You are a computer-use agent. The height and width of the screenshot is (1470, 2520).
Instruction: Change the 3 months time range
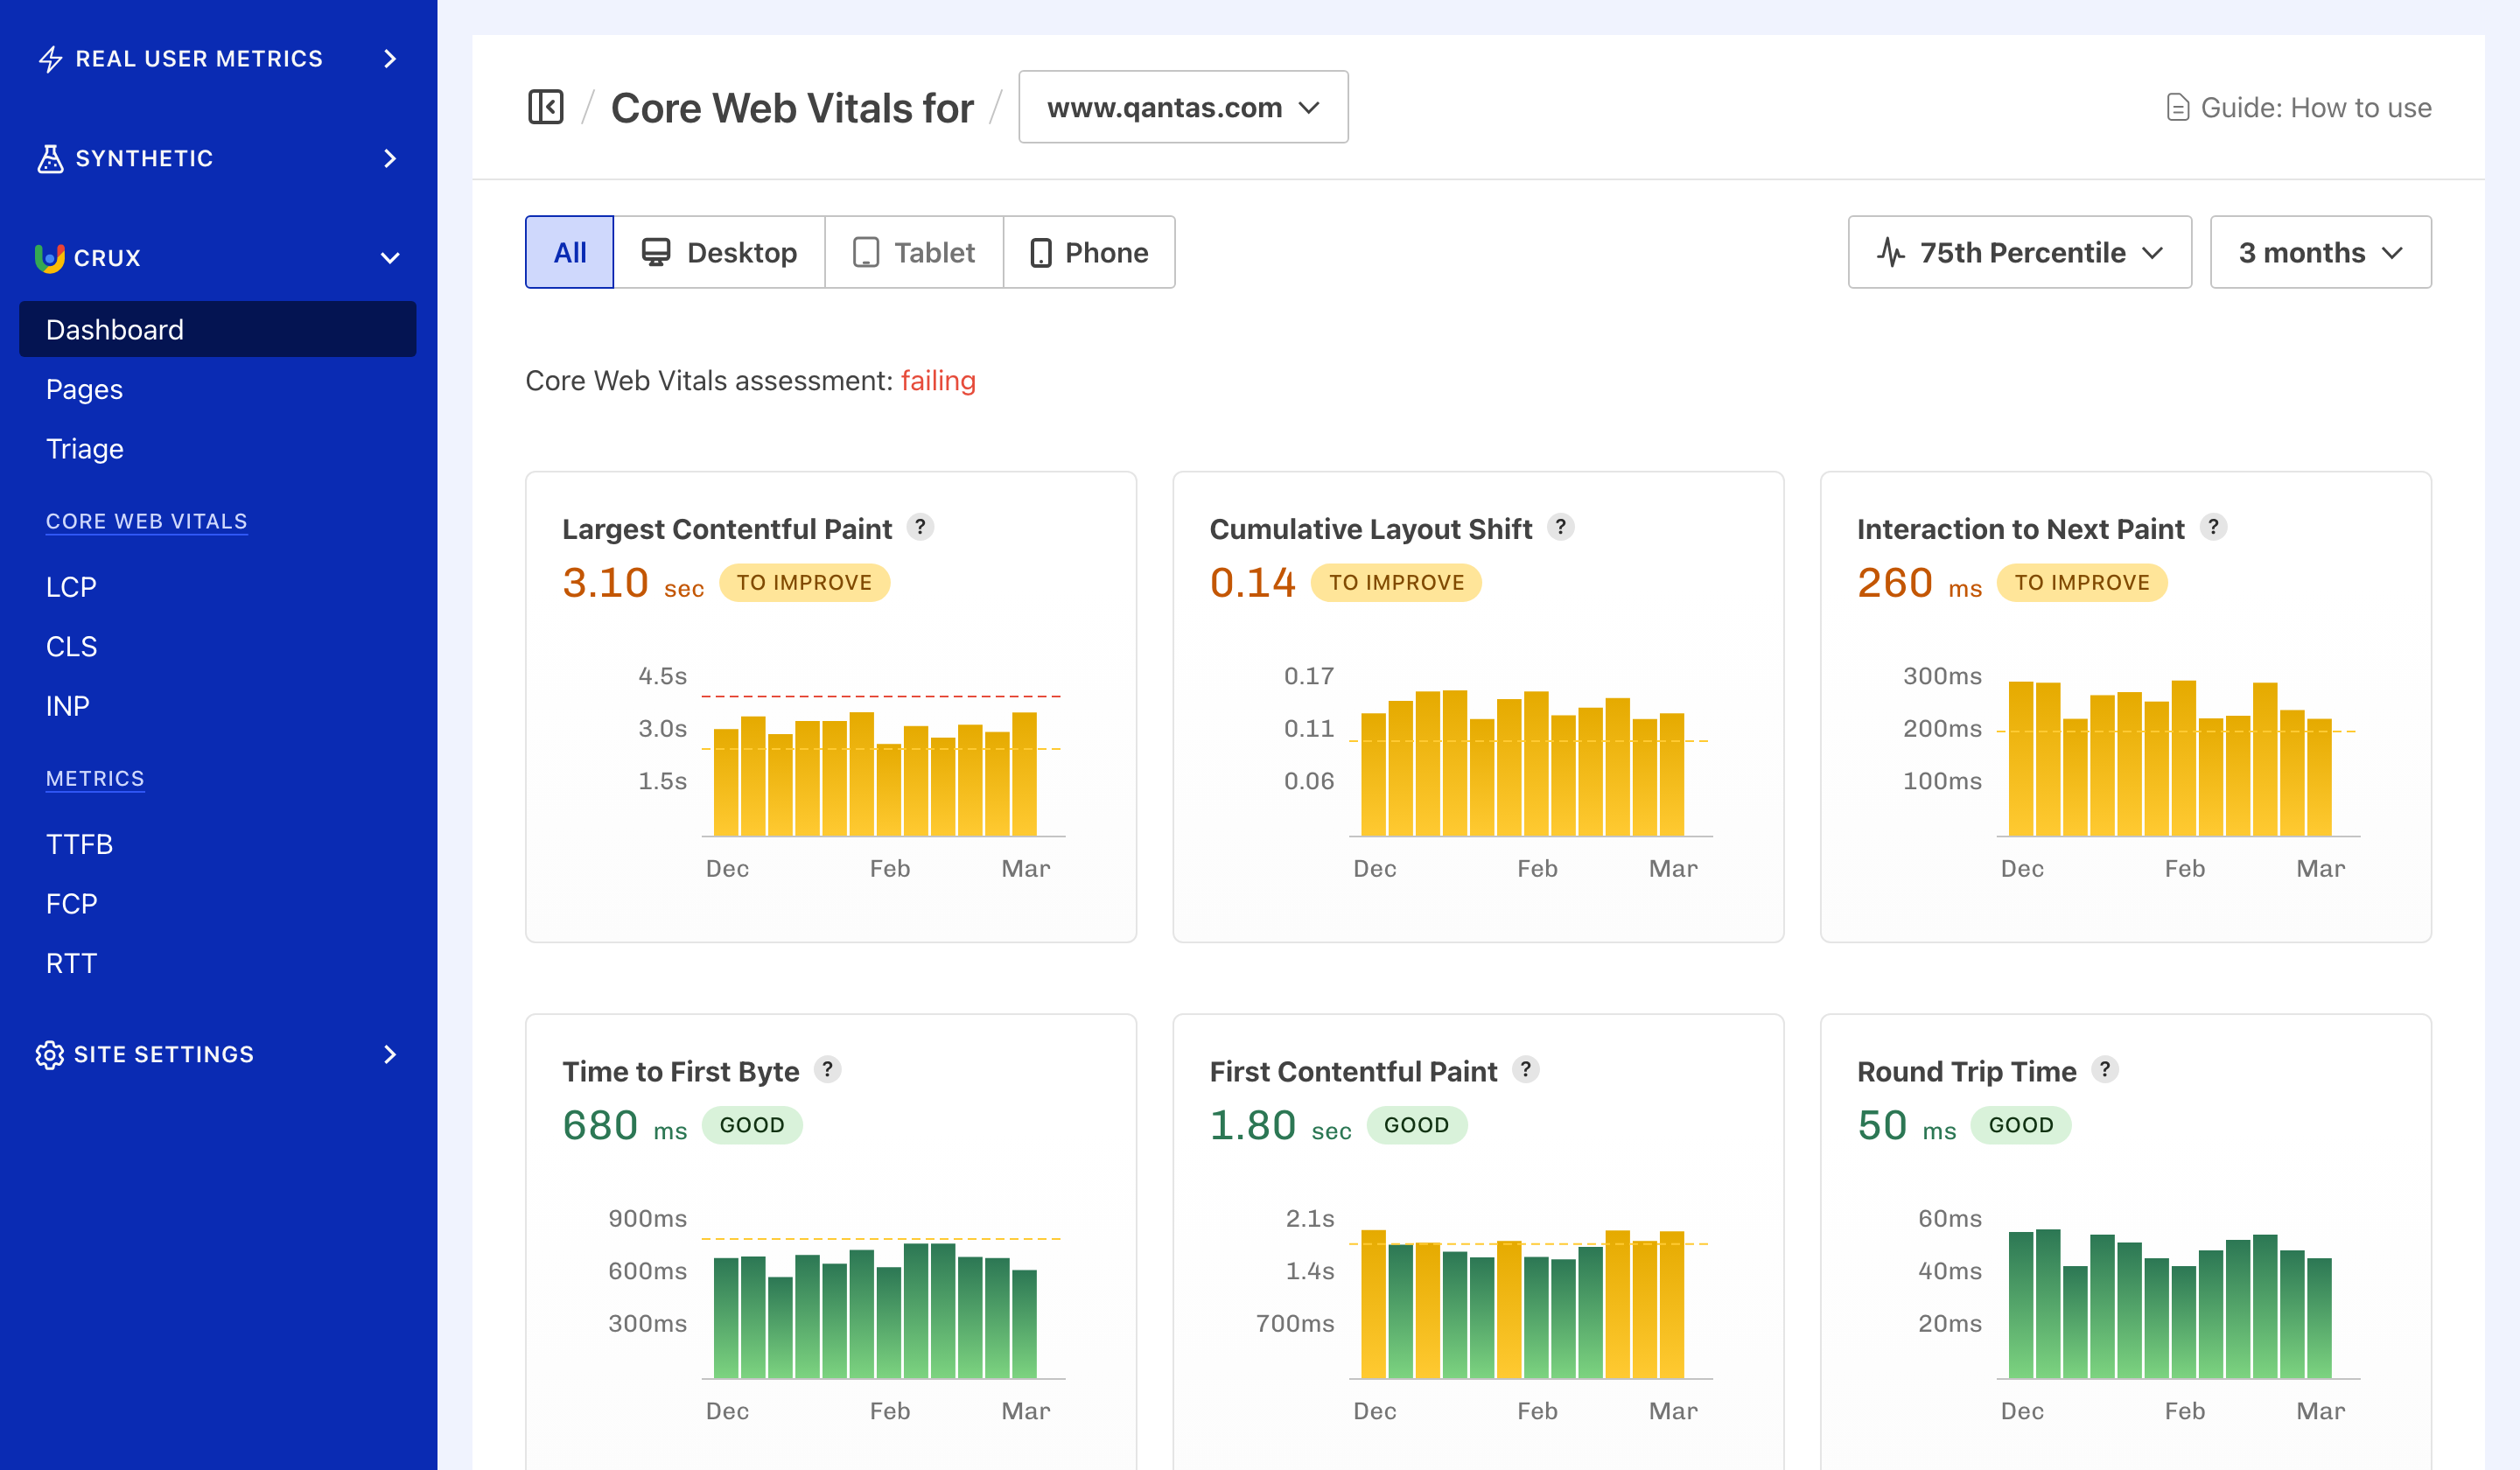2320,252
